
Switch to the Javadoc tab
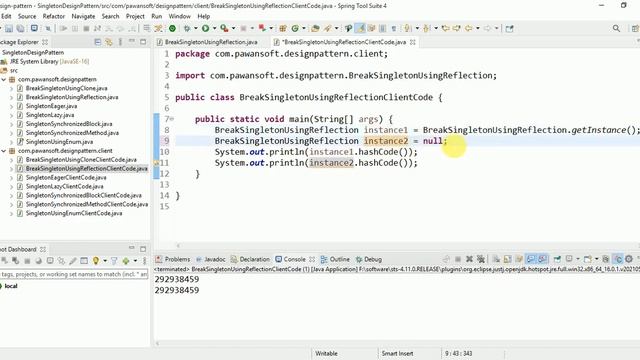[211, 259]
